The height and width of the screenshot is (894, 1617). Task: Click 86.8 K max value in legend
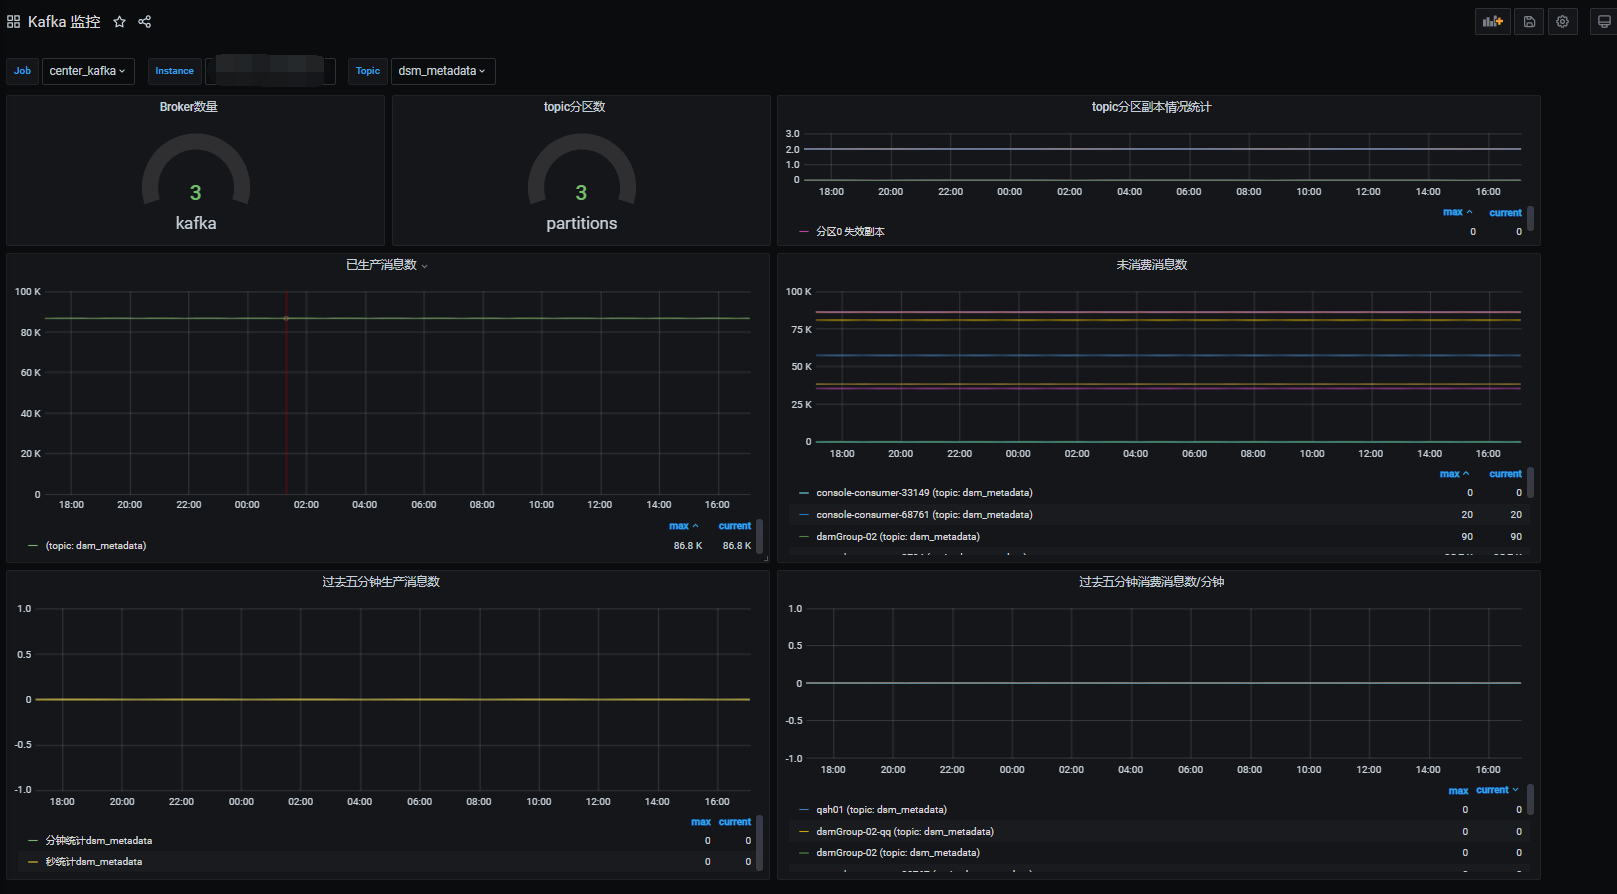(688, 546)
